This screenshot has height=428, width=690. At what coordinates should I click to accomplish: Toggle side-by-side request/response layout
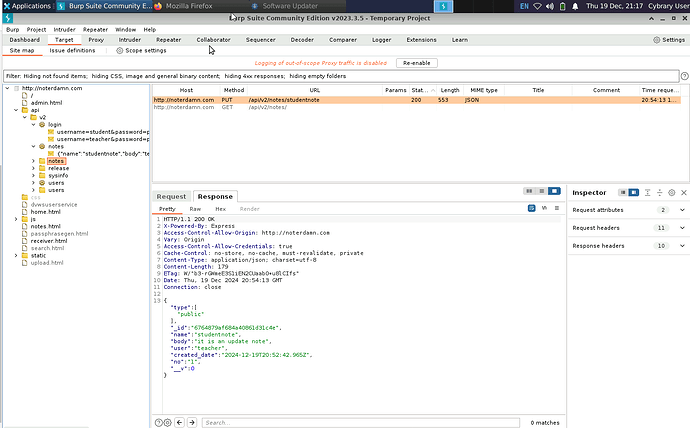coord(529,191)
